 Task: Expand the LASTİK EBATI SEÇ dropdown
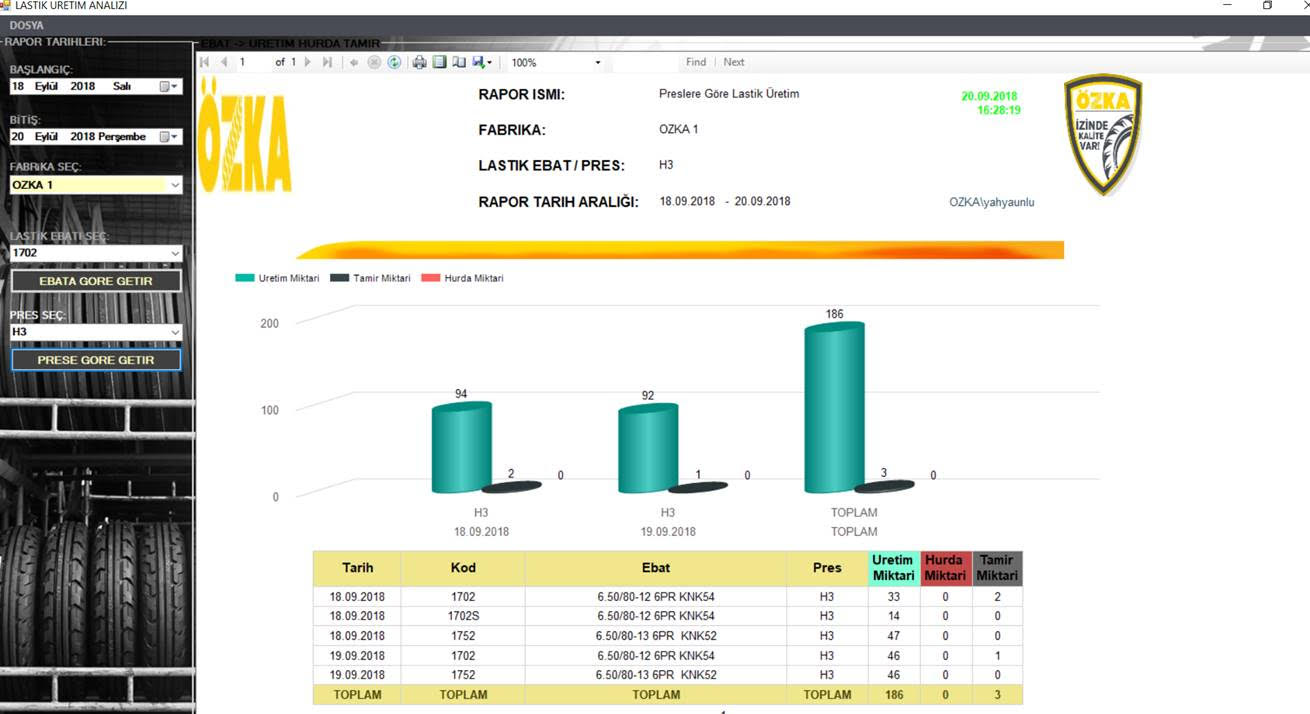pyautogui.click(x=175, y=253)
